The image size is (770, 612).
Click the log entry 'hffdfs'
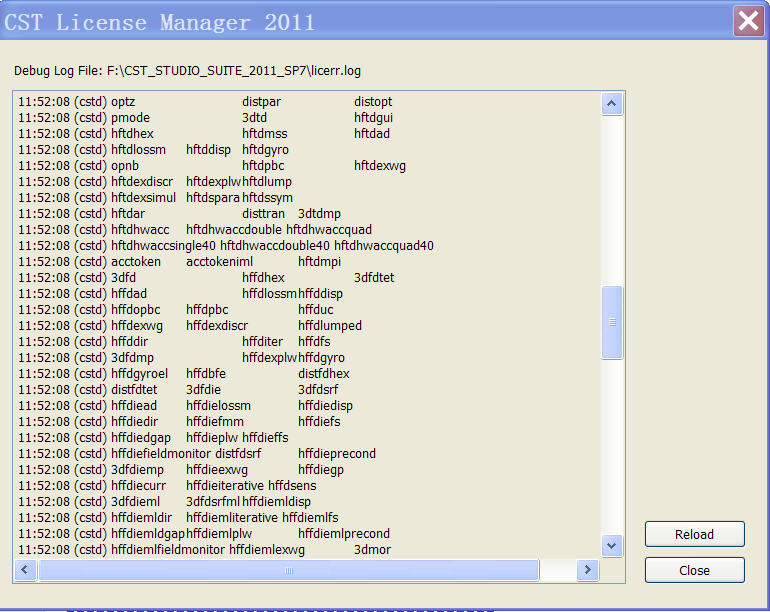[x=314, y=342]
